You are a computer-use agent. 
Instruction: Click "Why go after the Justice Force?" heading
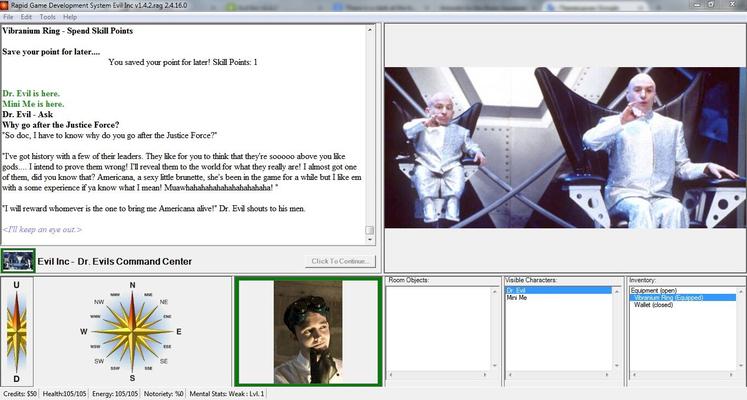coord(61,125)
